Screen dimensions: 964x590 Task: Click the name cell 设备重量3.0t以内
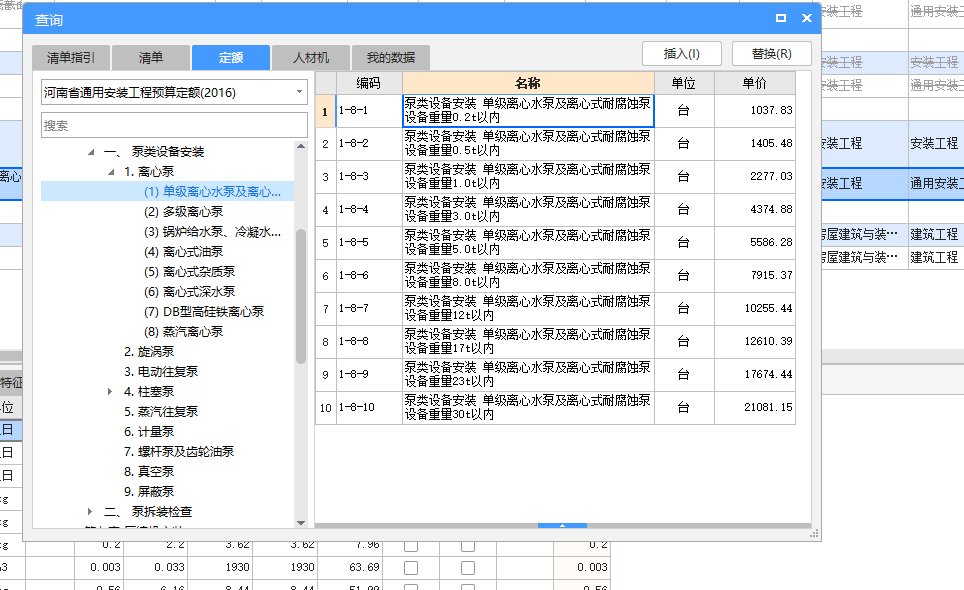pyautogui.click(x=528, y=210)
